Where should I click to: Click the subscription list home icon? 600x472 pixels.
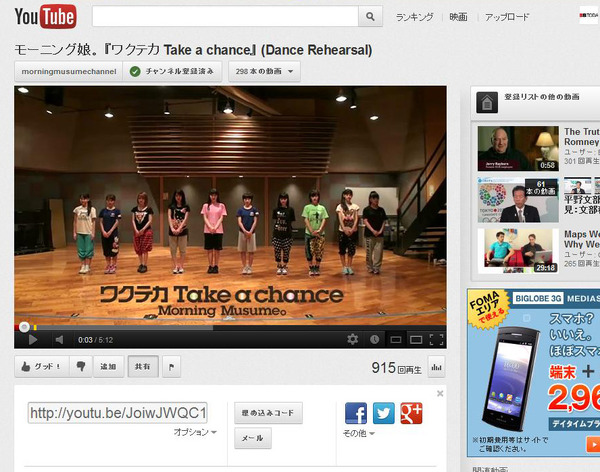[487, 103]
